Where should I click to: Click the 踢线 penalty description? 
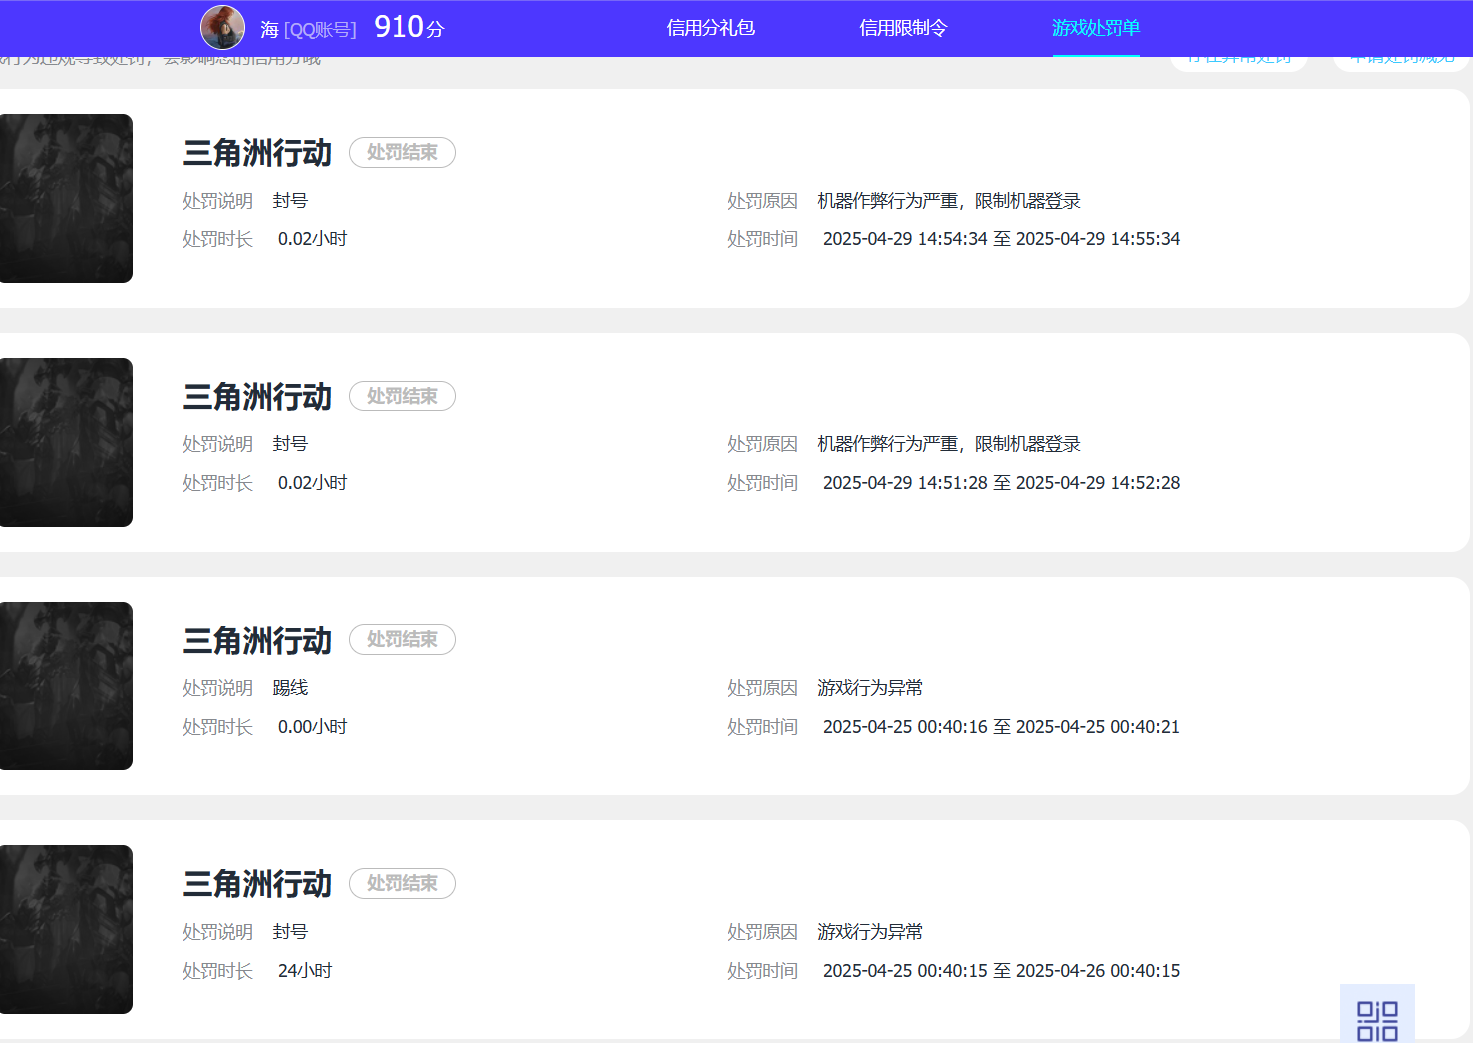290,688
